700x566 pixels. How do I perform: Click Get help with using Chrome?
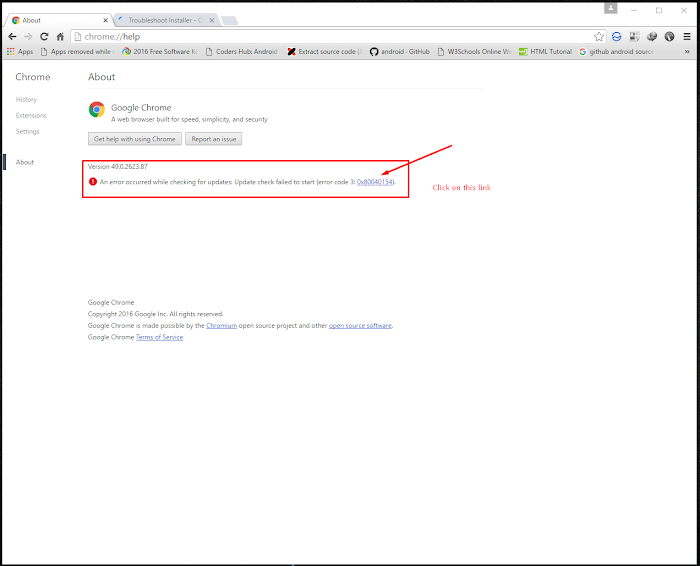(135, 139)
